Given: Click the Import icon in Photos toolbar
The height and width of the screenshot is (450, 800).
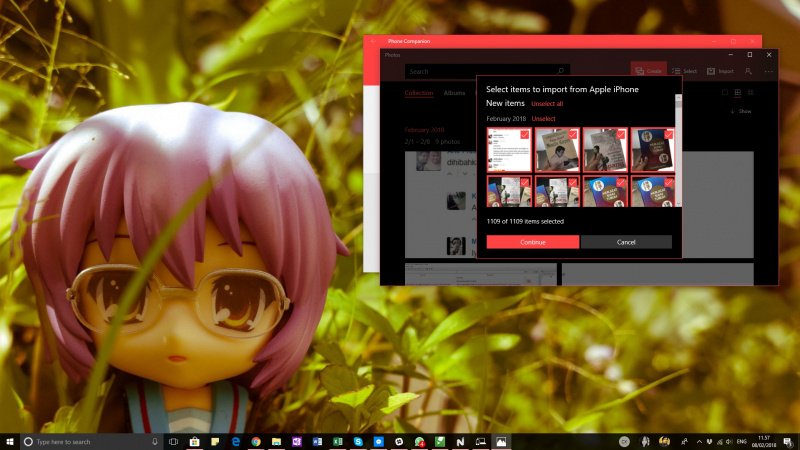Looking at the screenshot, I should pos(711,71).
